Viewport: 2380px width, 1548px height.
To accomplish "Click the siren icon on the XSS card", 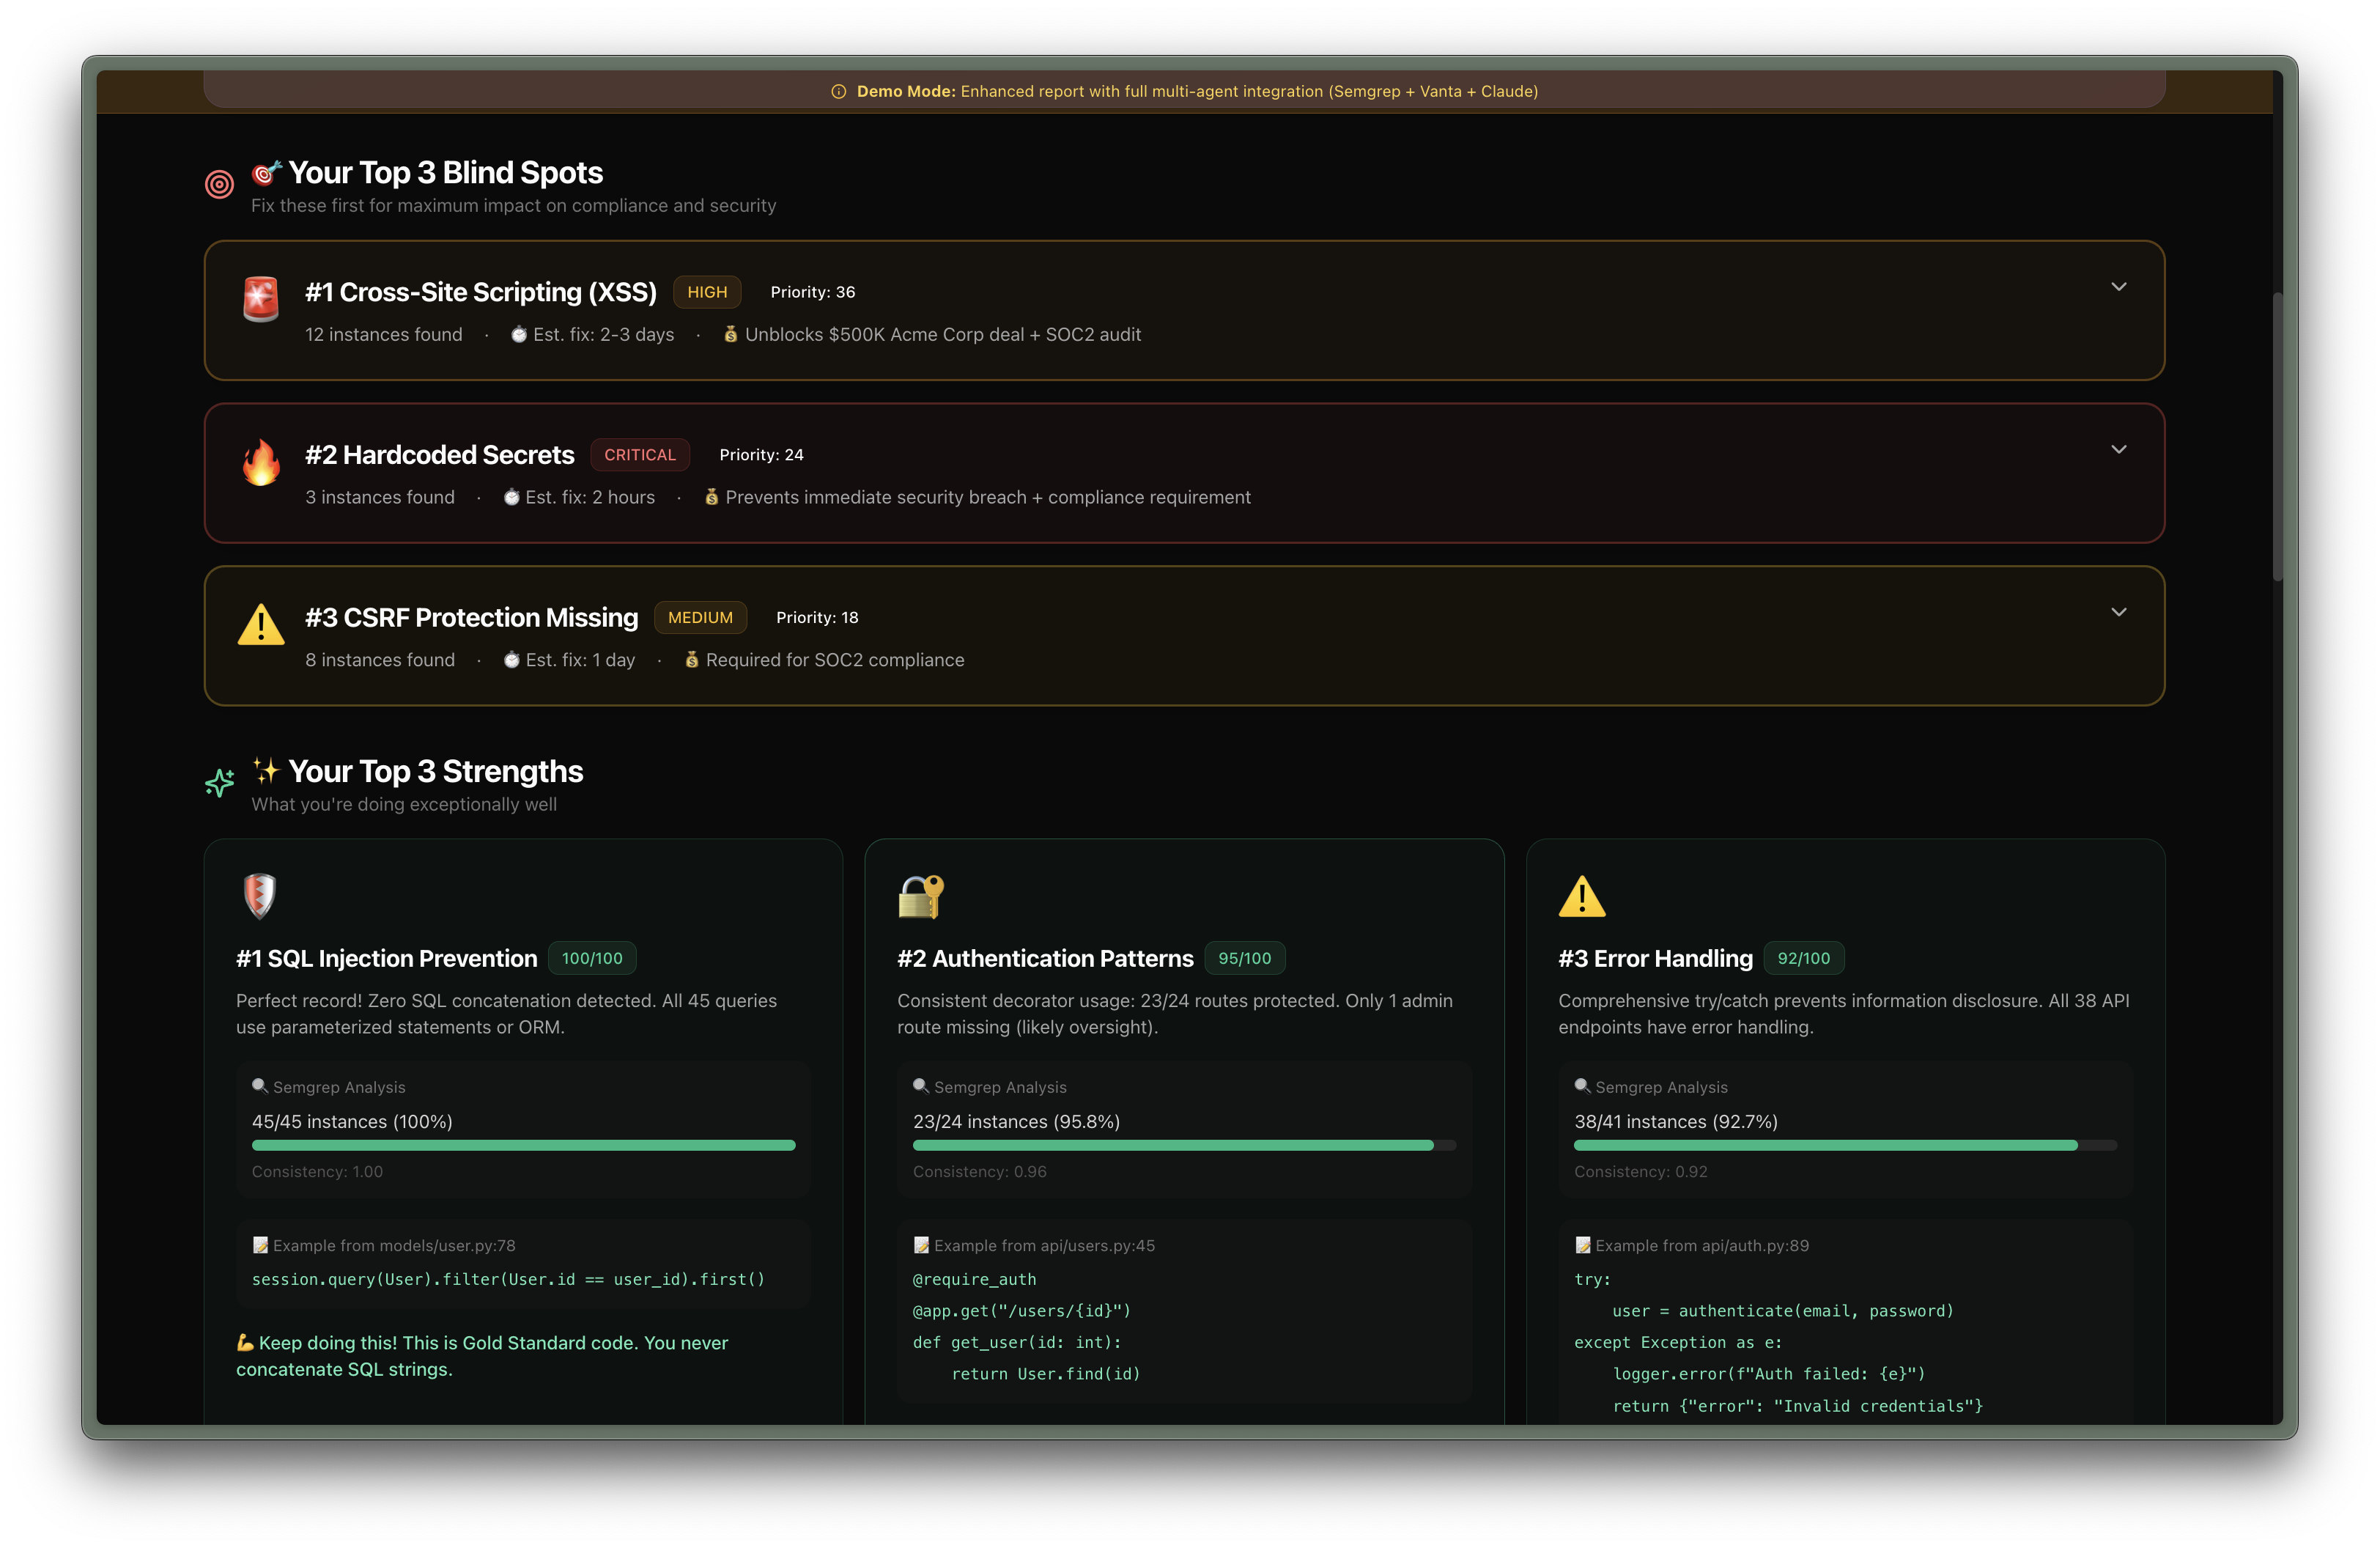I will point(261,299).
